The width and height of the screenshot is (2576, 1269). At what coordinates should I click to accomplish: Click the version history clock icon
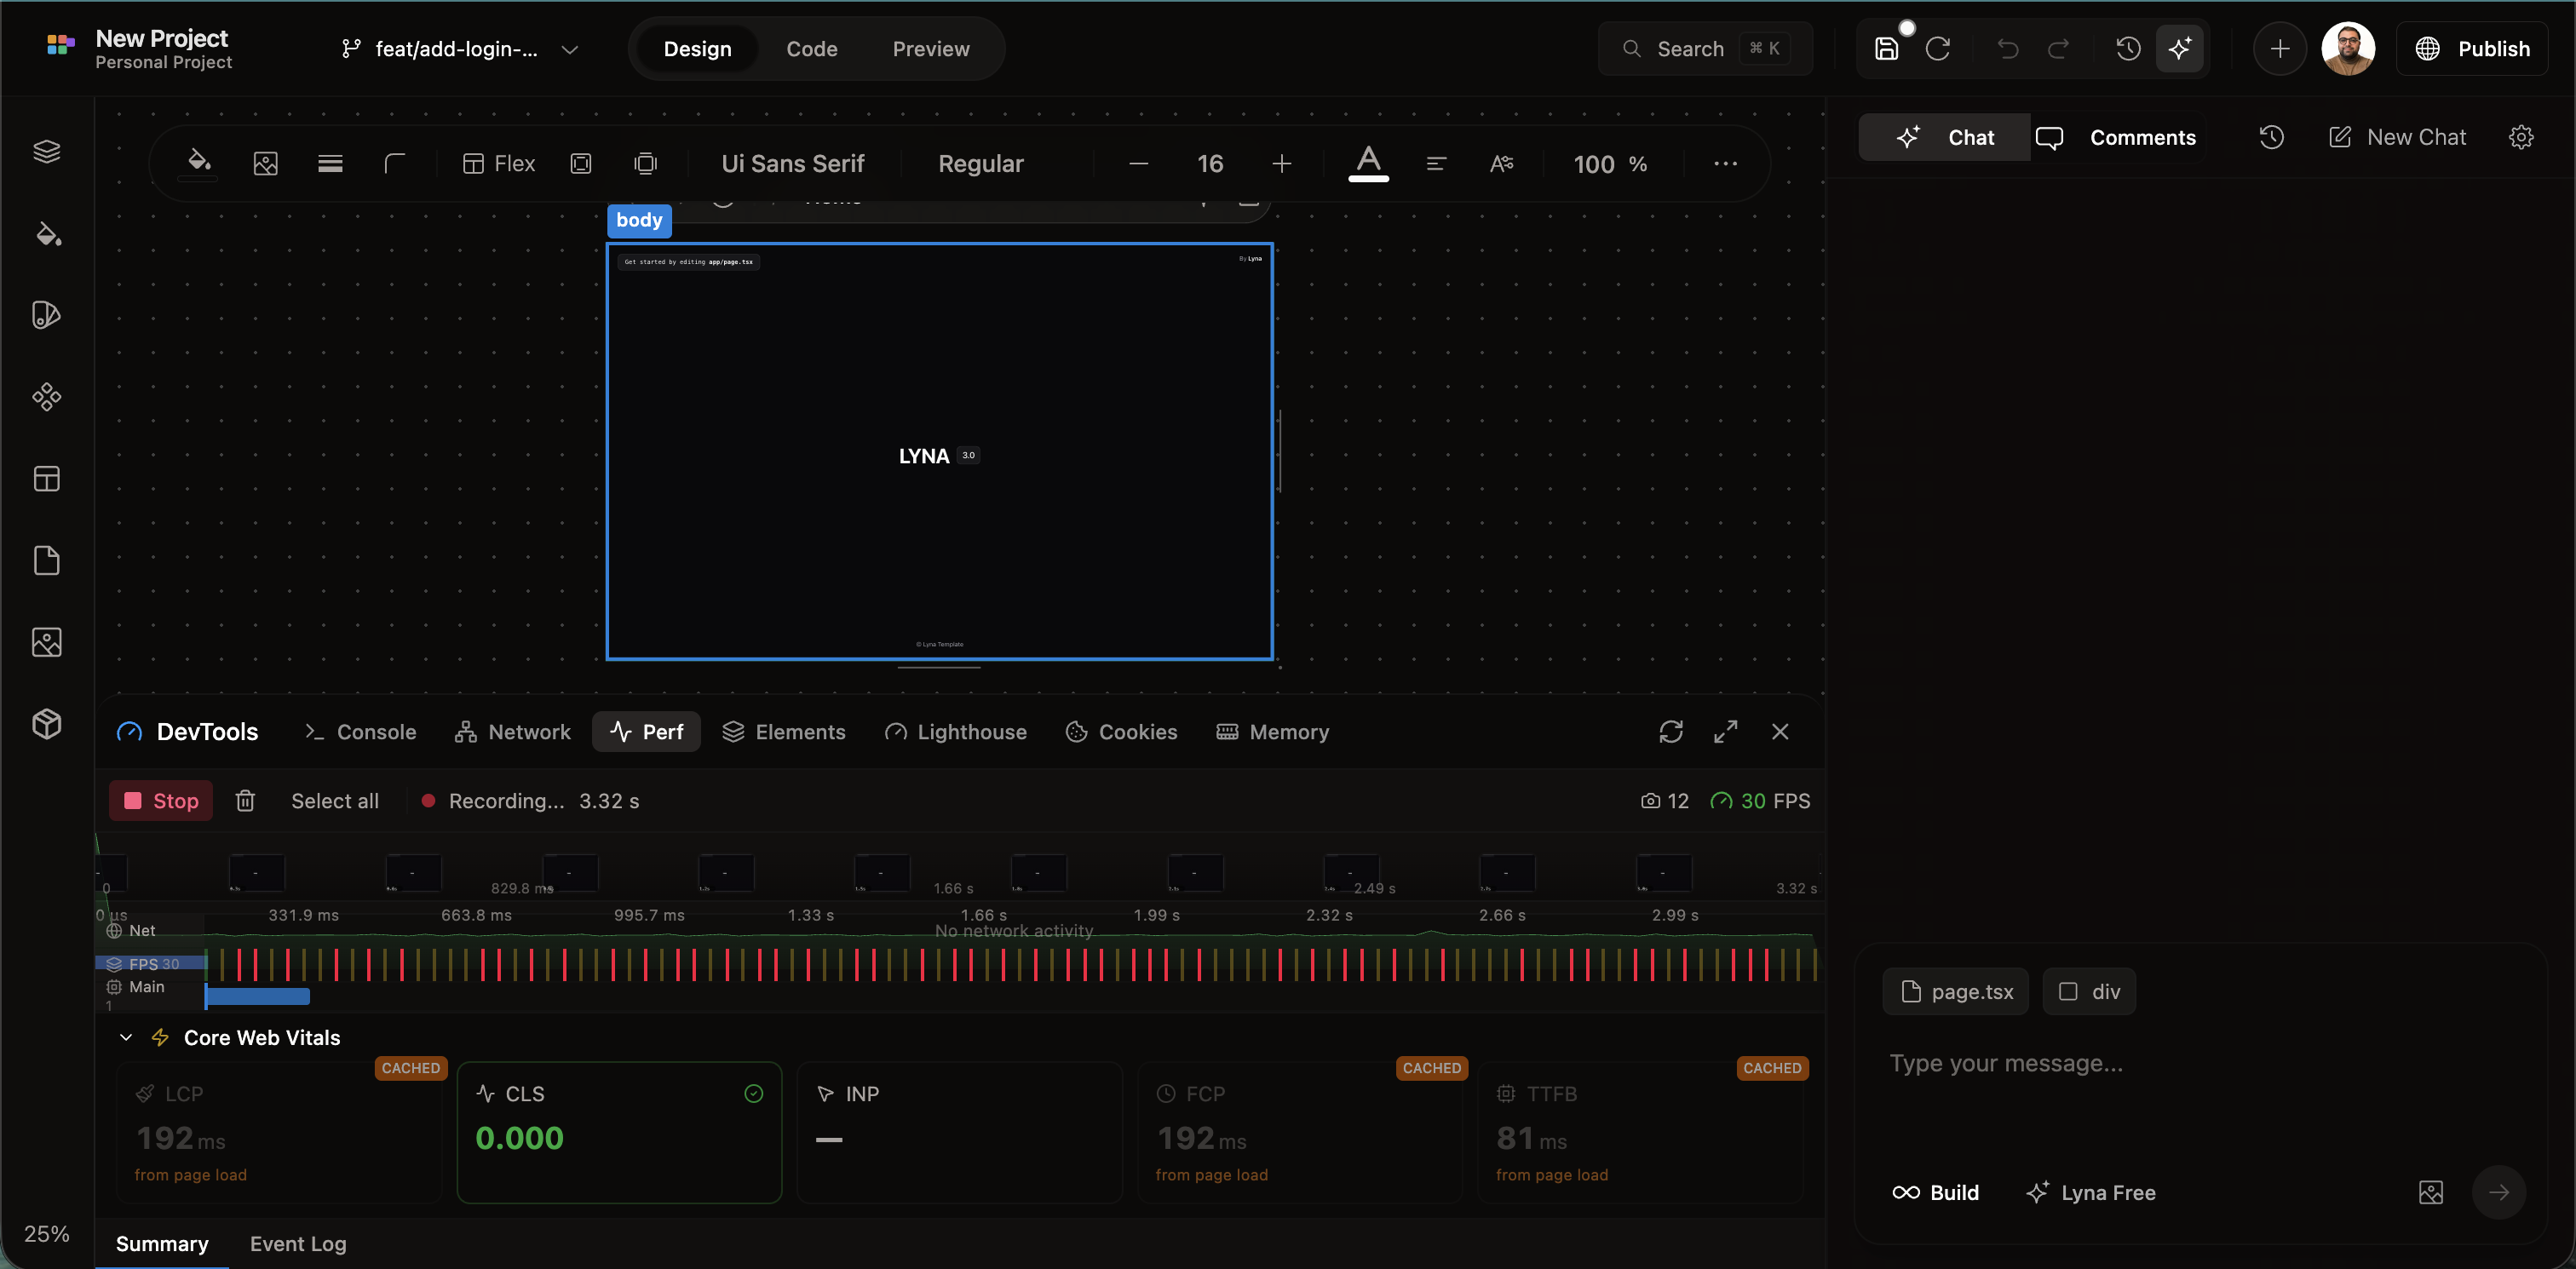click(2128, 49)
